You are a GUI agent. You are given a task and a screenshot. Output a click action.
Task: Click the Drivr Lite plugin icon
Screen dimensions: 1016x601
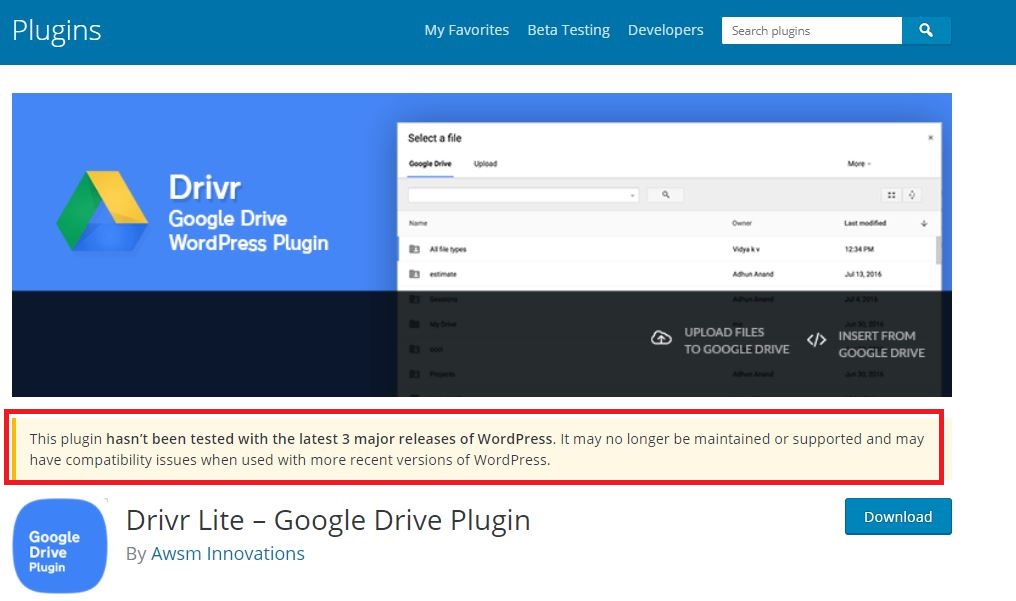pos(60,545)
